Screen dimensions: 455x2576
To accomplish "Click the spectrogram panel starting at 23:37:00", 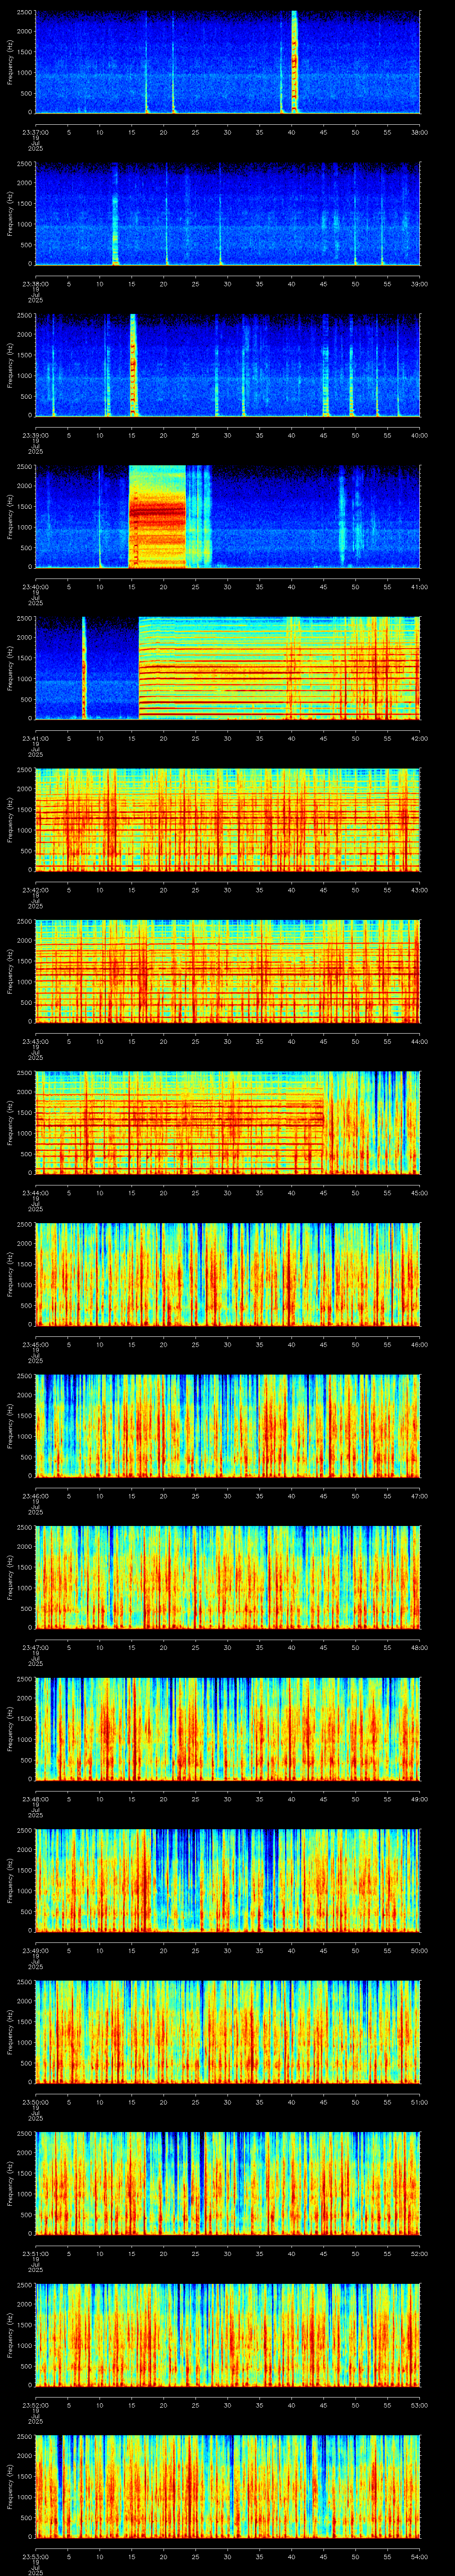I will click(228, 63).
